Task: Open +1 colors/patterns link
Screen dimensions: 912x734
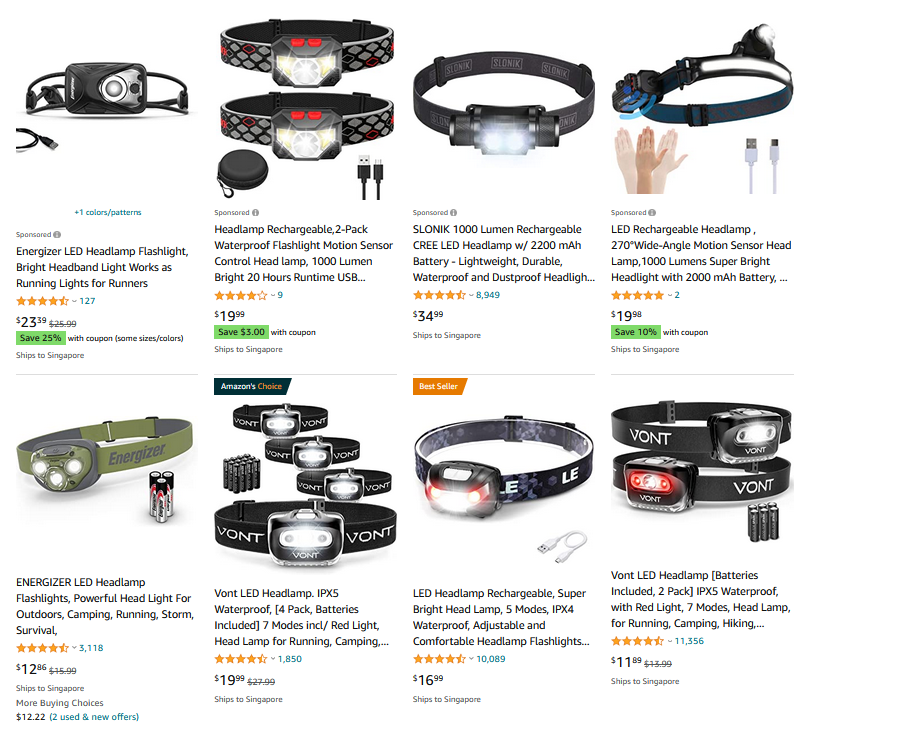Action: [108, 212]
